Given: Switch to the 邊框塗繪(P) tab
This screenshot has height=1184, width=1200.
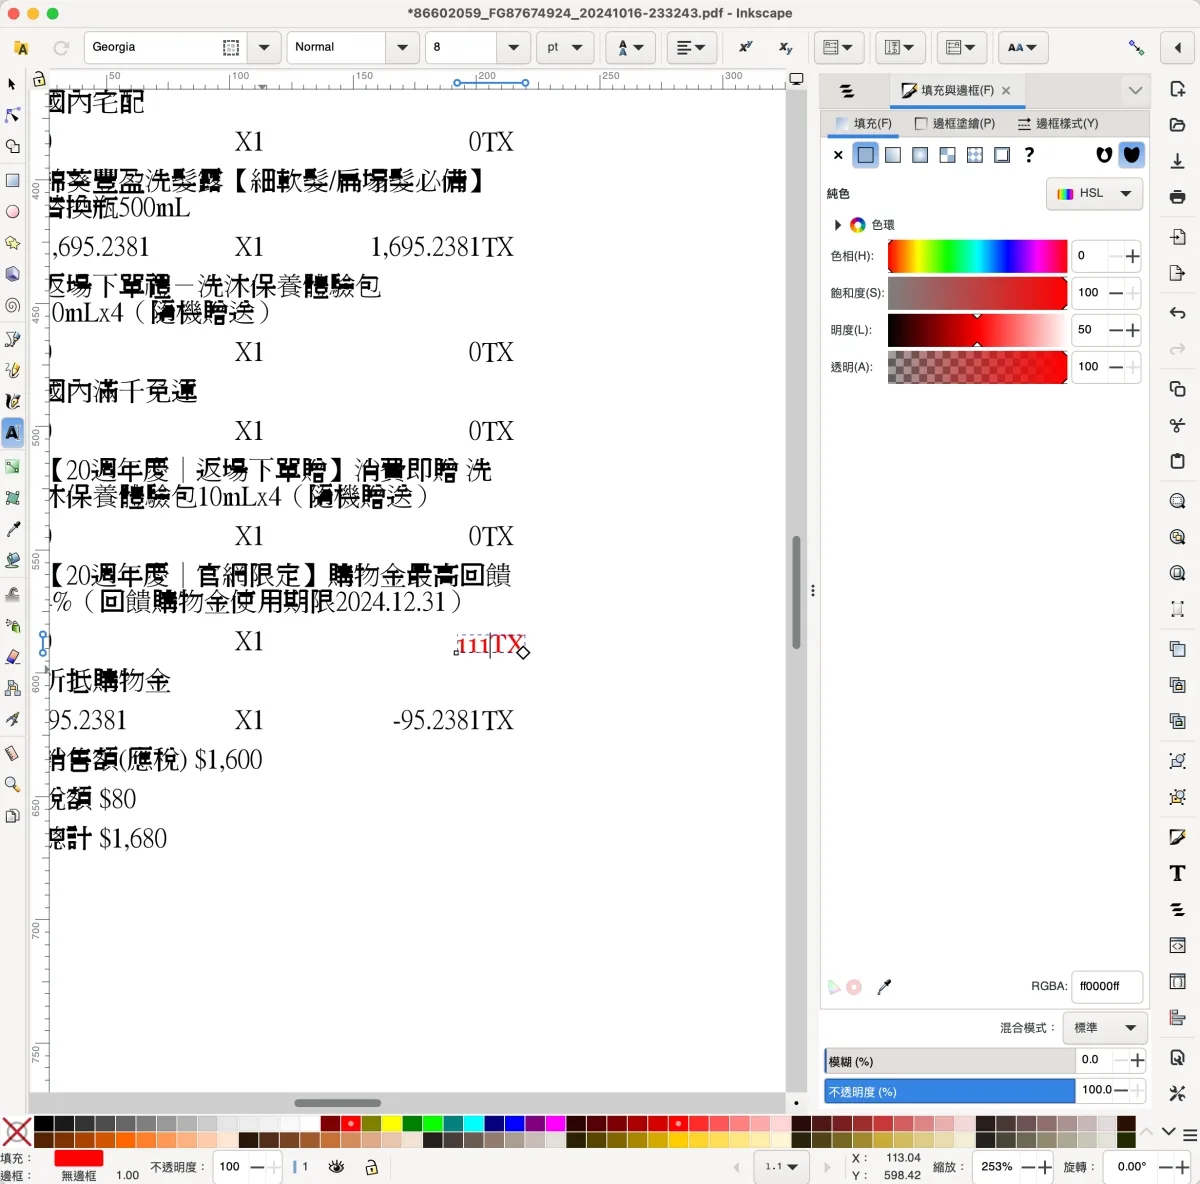Looking at the screenshot, I should pos(955,123).
